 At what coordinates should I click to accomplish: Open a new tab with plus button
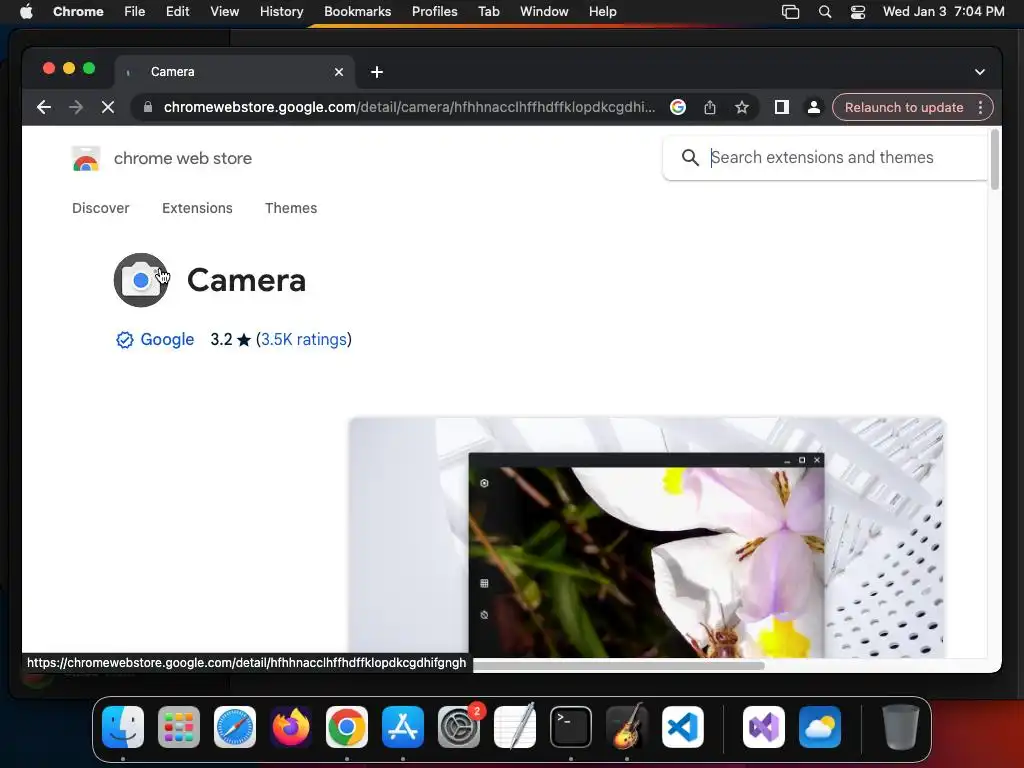(x=377, y=72)
